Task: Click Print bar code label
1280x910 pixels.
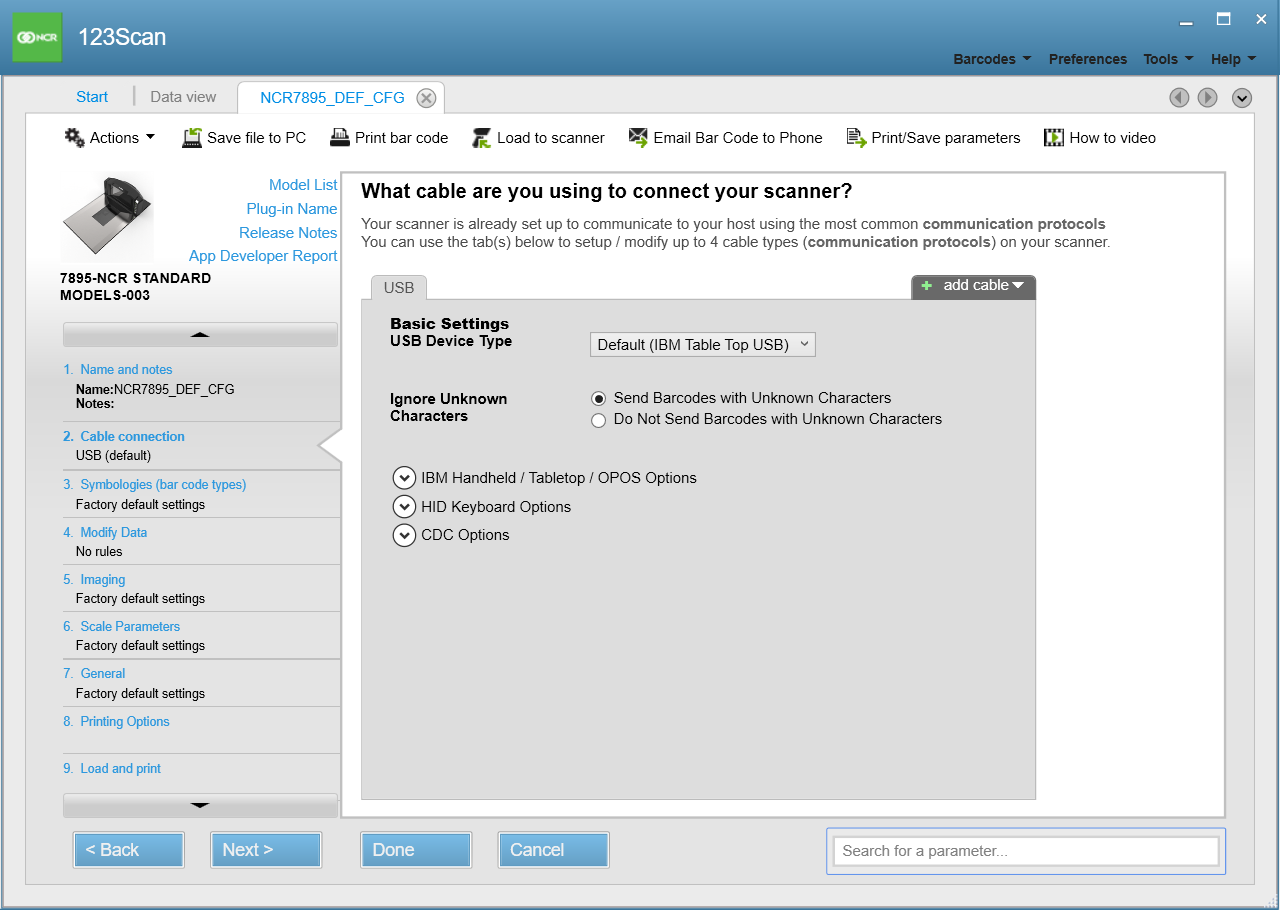Action: coord(402,138)
